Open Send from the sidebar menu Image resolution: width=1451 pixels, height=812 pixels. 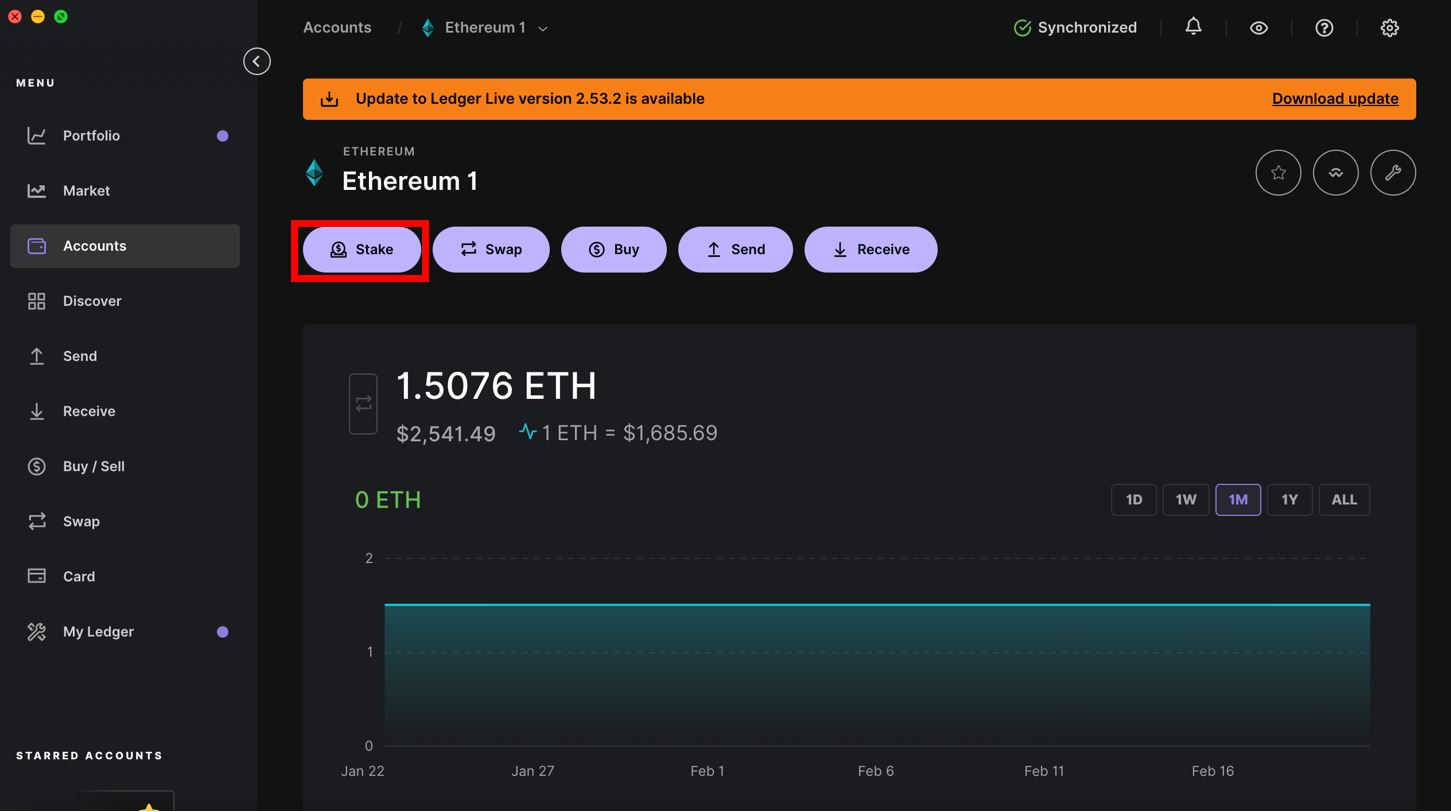coord(125,356)
